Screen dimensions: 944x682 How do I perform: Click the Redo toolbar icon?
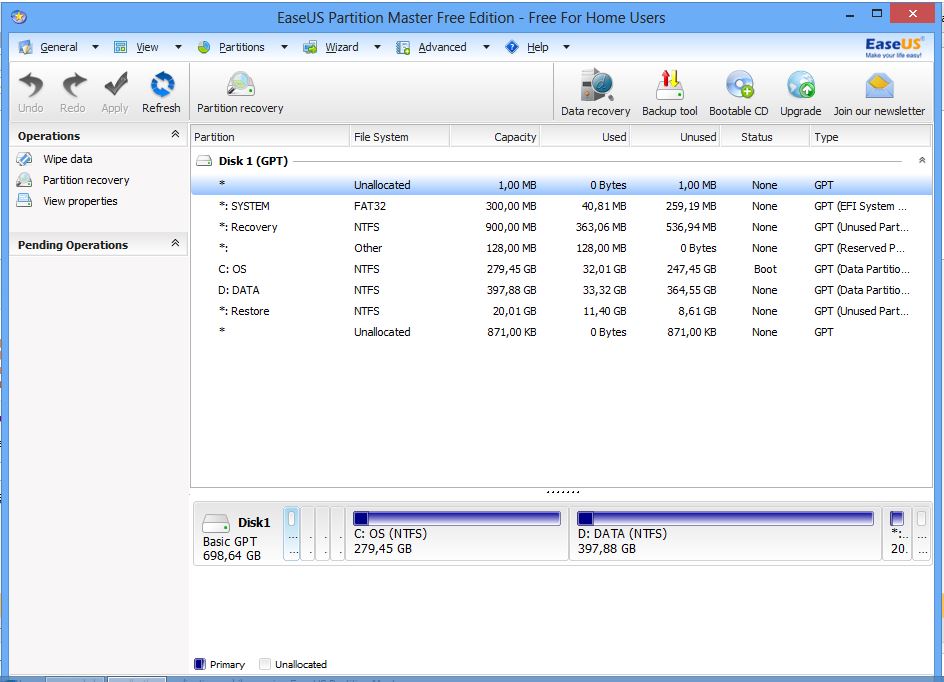[x=74, y=85]
